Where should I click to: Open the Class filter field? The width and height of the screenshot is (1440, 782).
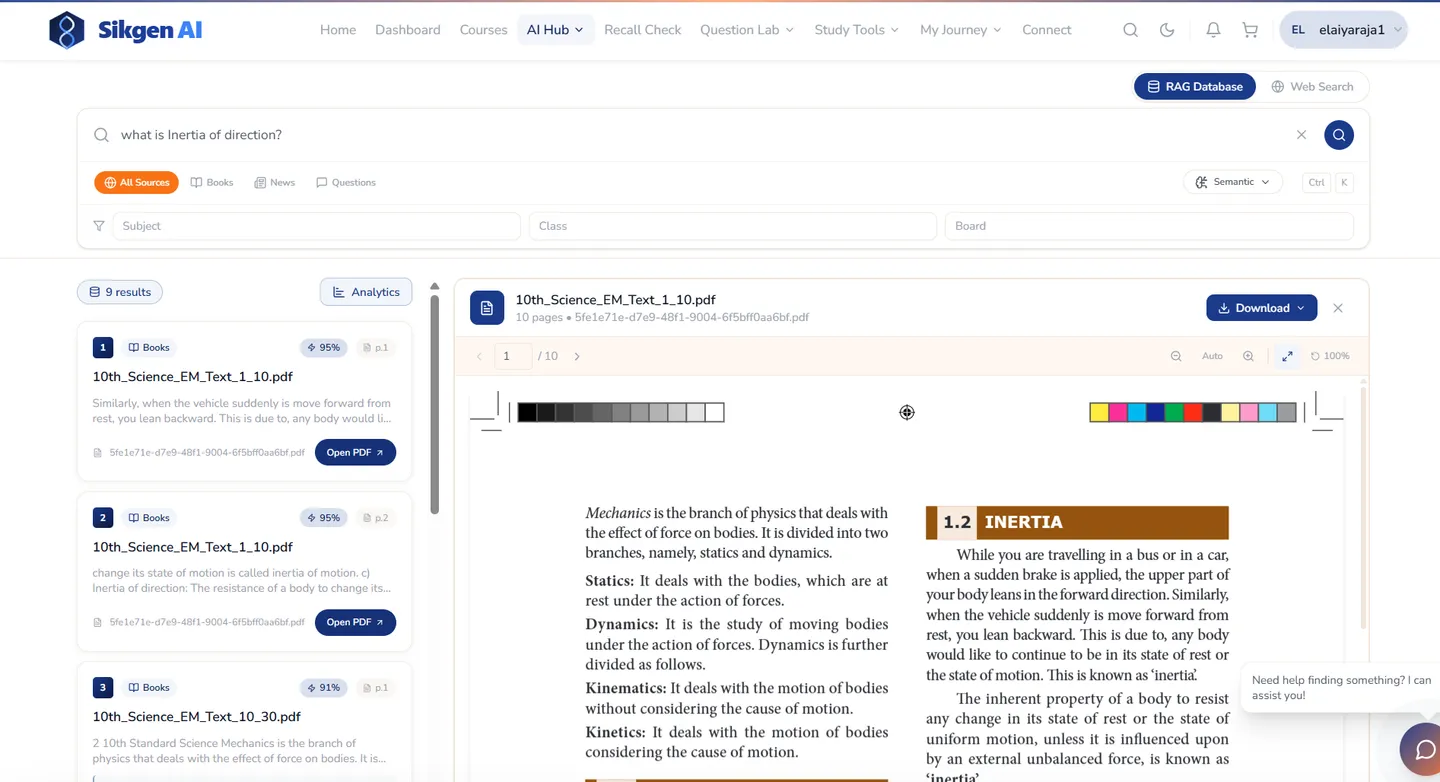point(732,226)
